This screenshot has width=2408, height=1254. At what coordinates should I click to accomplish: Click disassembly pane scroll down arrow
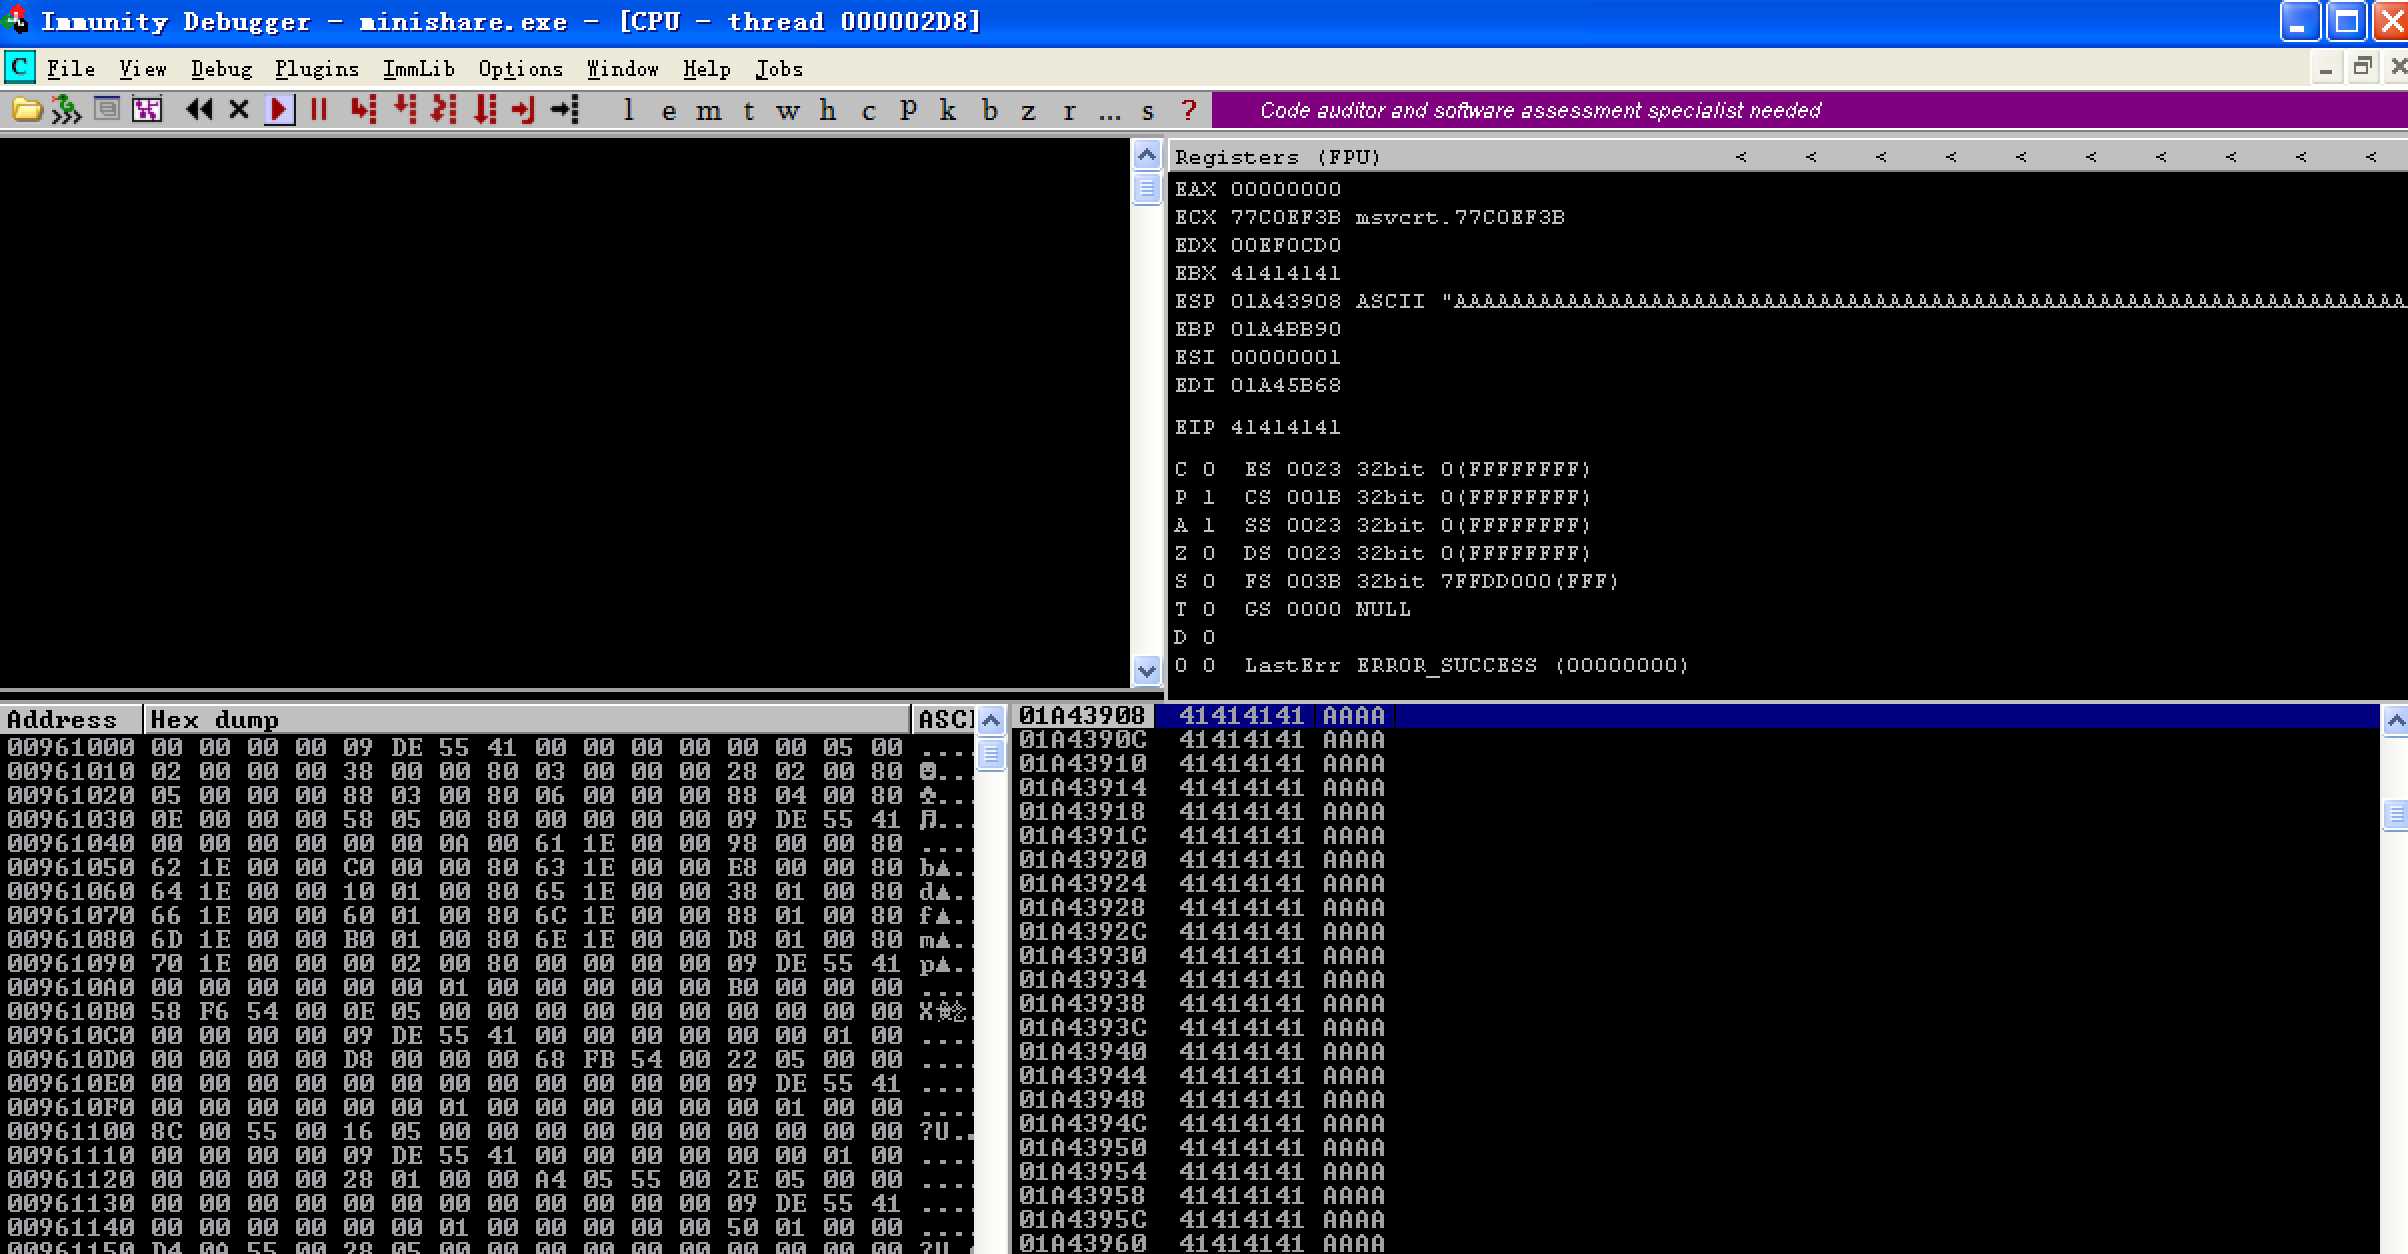point(1147,670)
